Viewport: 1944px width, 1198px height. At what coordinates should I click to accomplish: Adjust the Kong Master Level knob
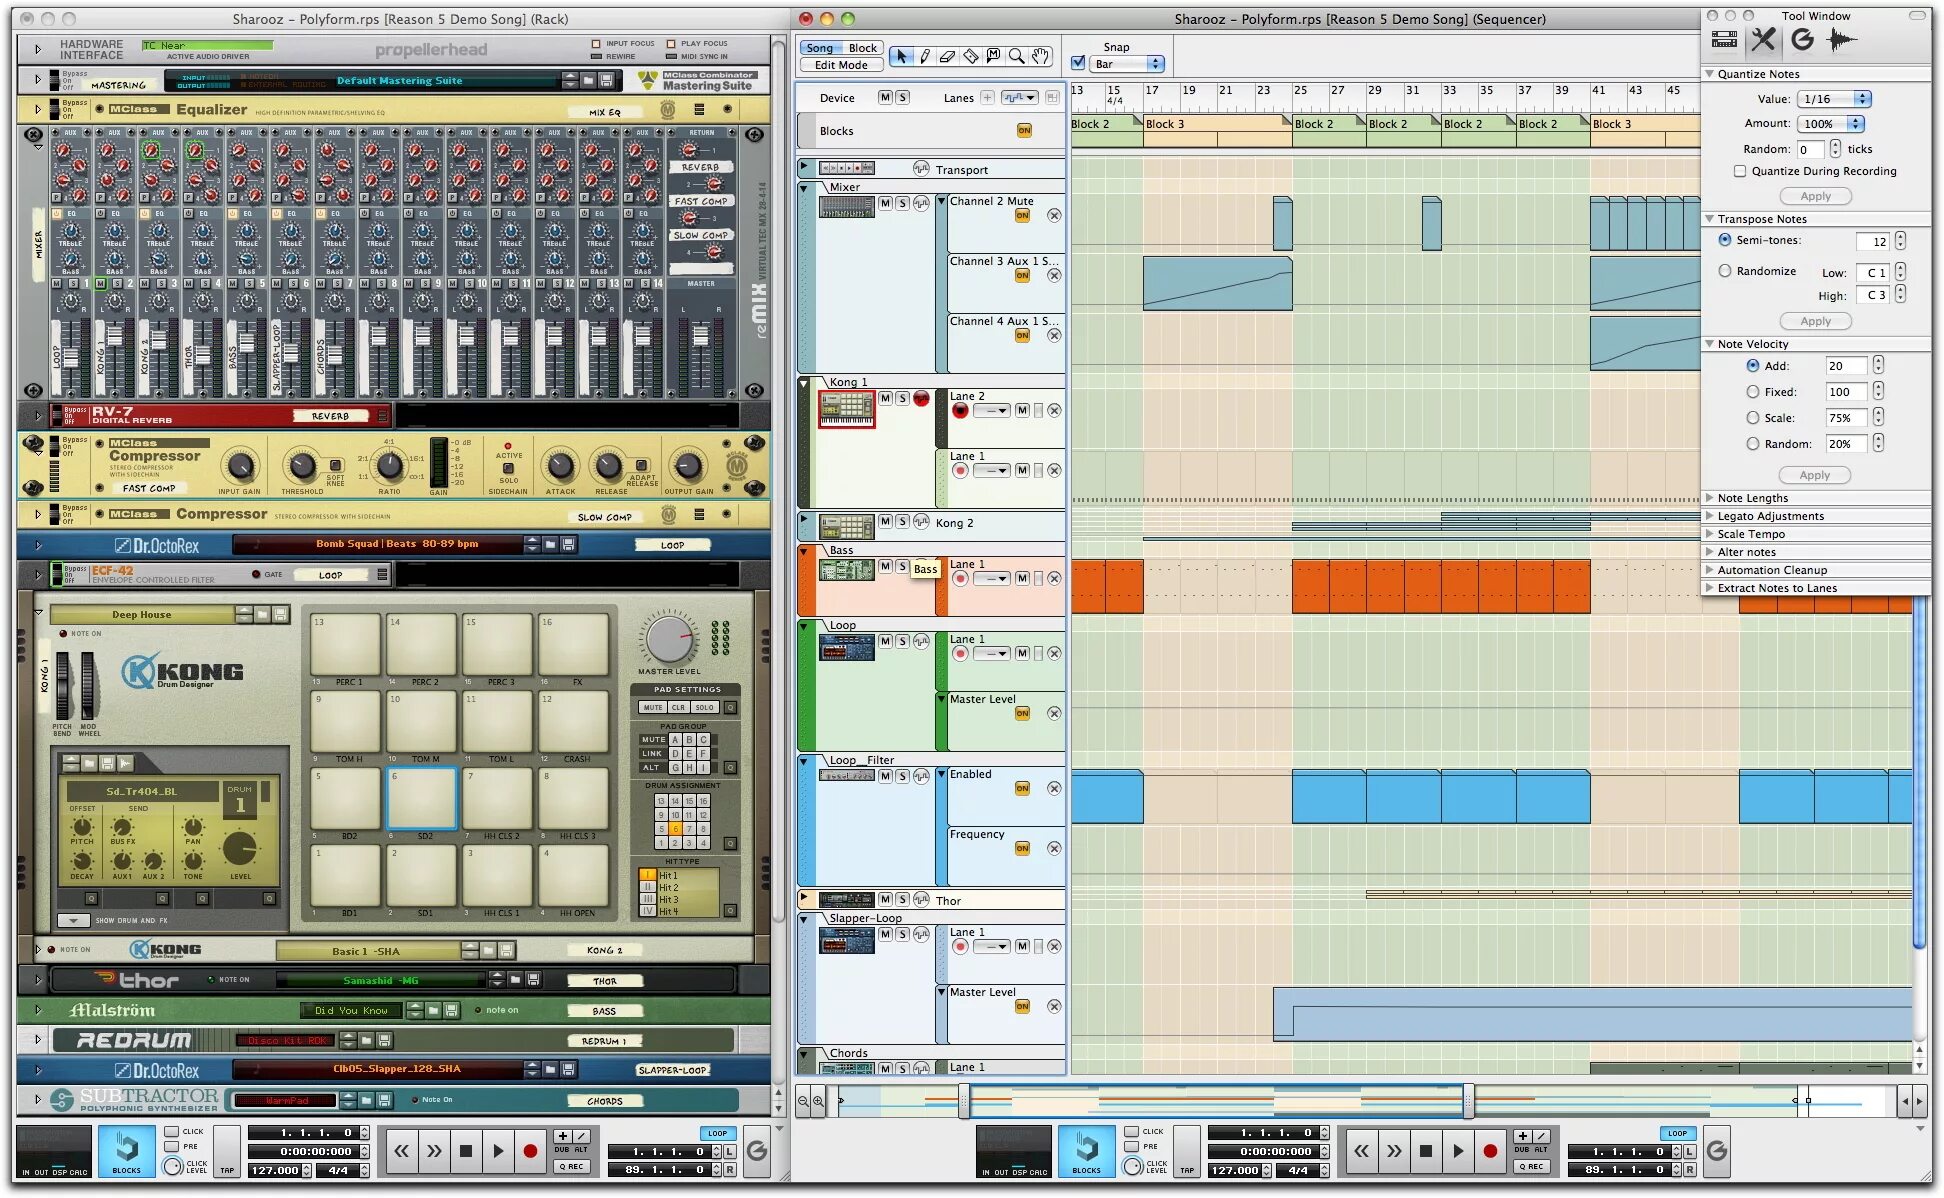click(x=669, y=639)
